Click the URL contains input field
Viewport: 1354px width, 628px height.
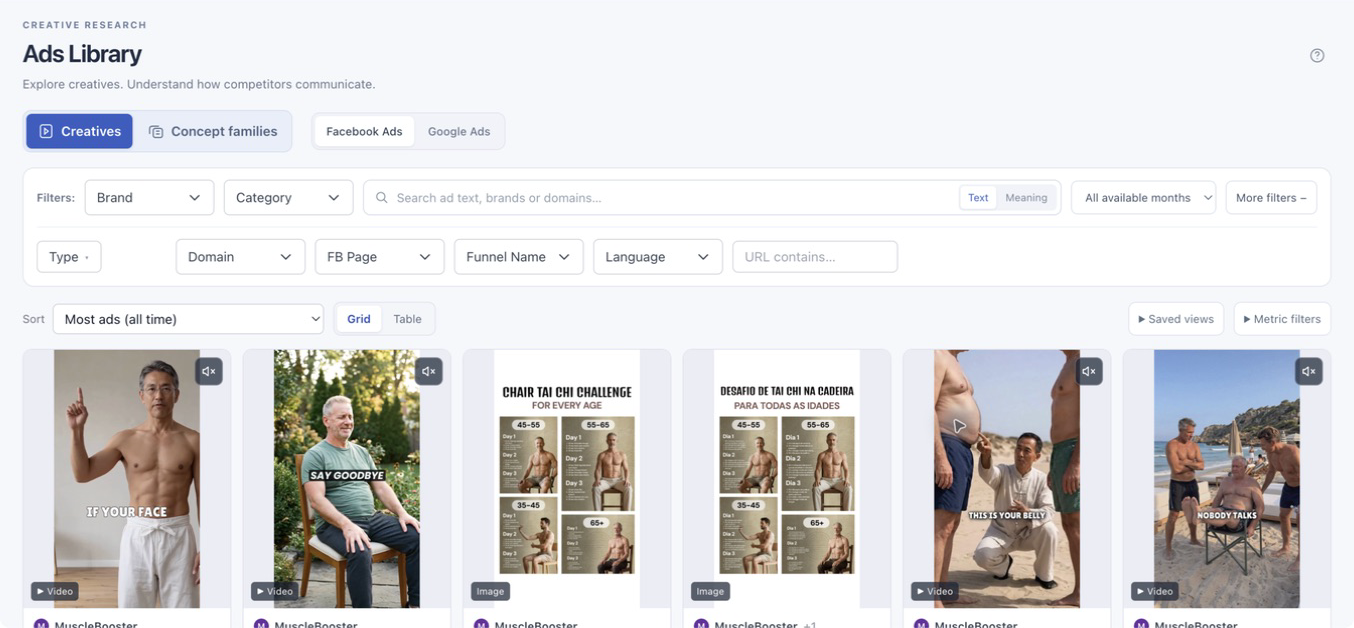point(815,257)
